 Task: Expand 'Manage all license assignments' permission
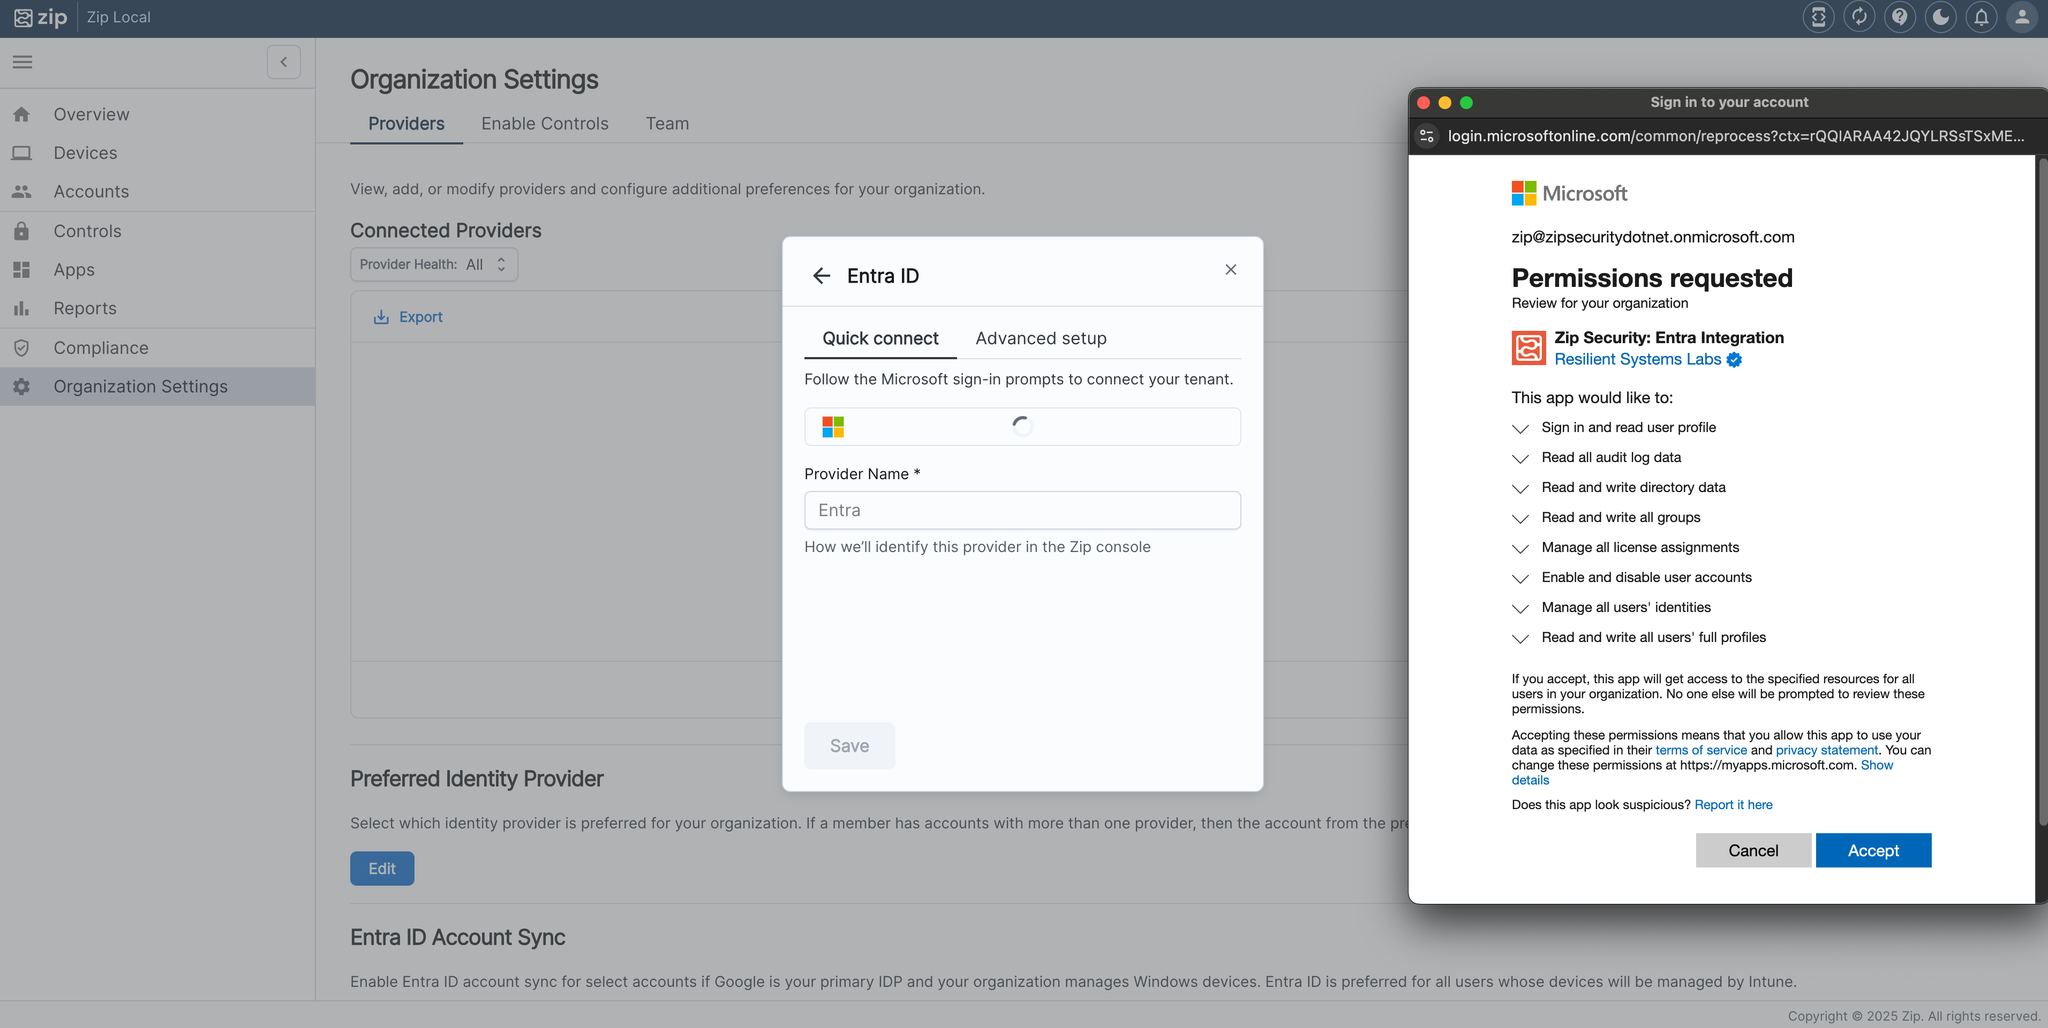(x=1520, y=549)
